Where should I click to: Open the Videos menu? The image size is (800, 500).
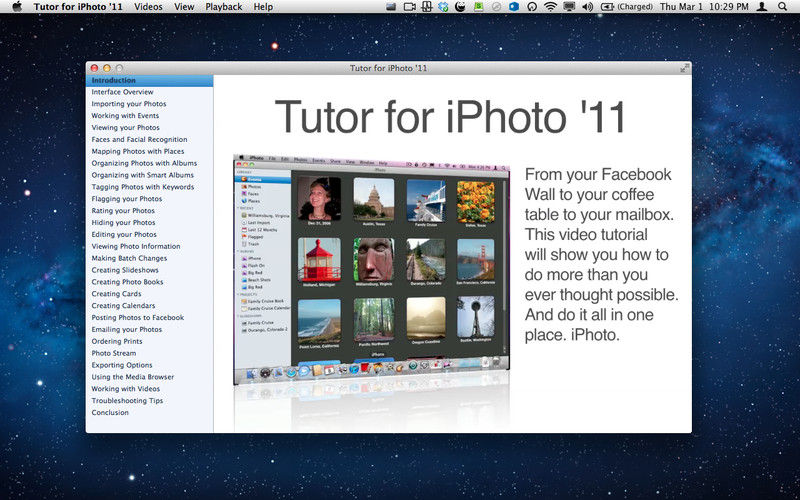(148, 7)
